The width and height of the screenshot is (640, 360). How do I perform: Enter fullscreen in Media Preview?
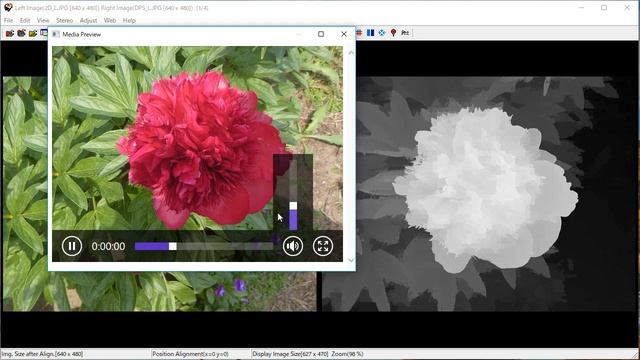[x=323, y=246]
